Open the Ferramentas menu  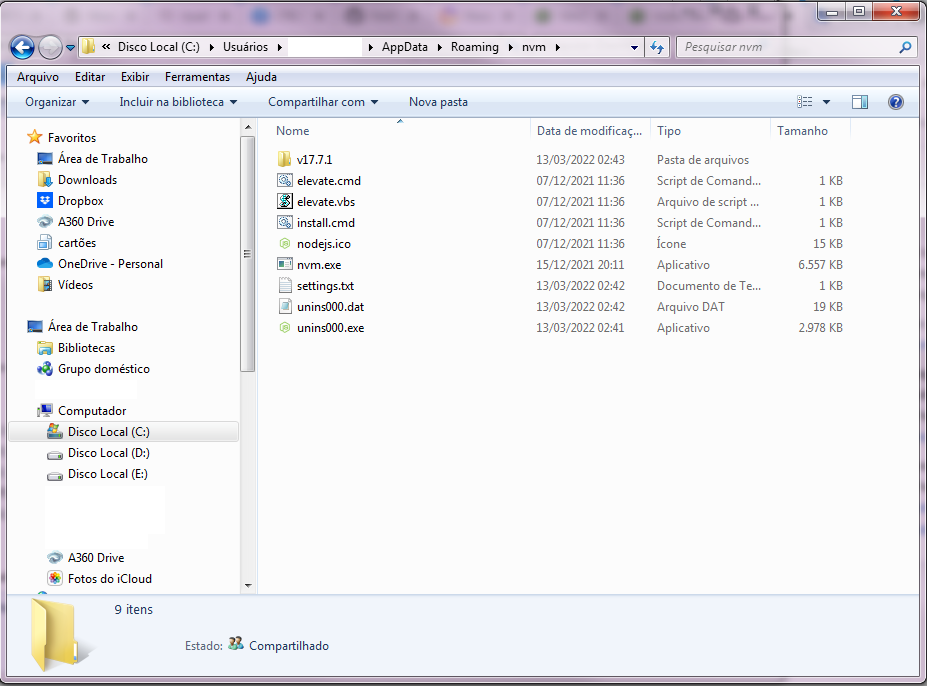[x=197, y=76]
